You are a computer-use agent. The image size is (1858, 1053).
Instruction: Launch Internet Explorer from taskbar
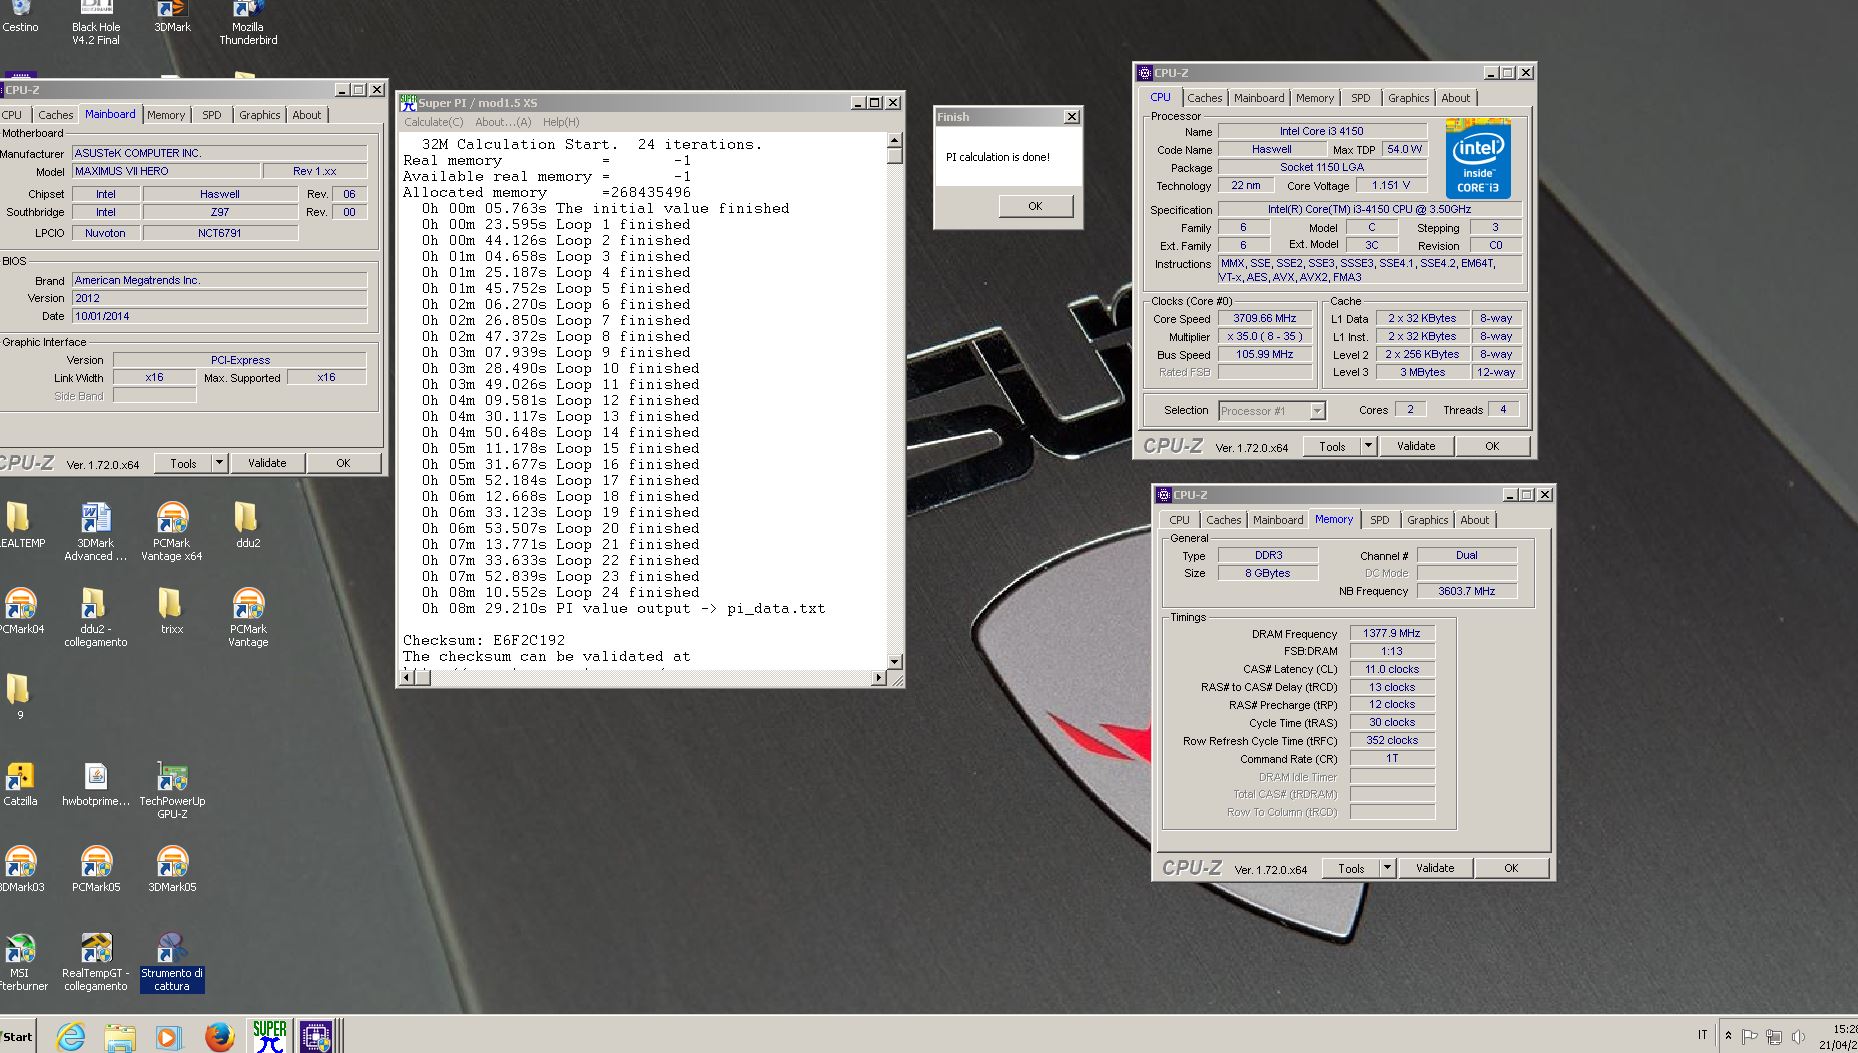(71, 1036)
